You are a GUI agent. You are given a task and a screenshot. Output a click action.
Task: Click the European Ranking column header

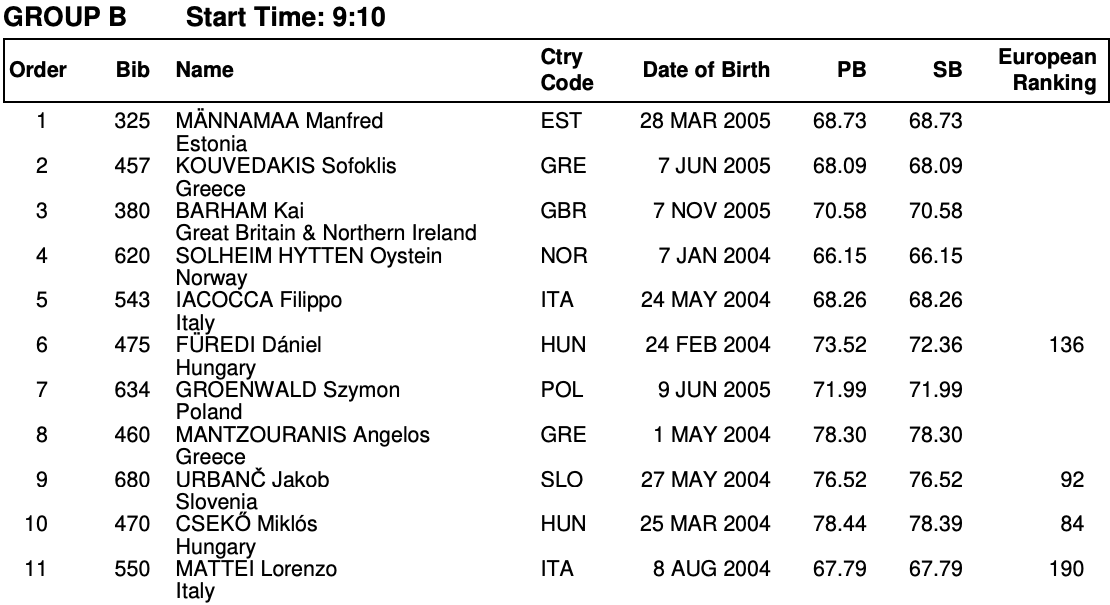point(1047,70)
